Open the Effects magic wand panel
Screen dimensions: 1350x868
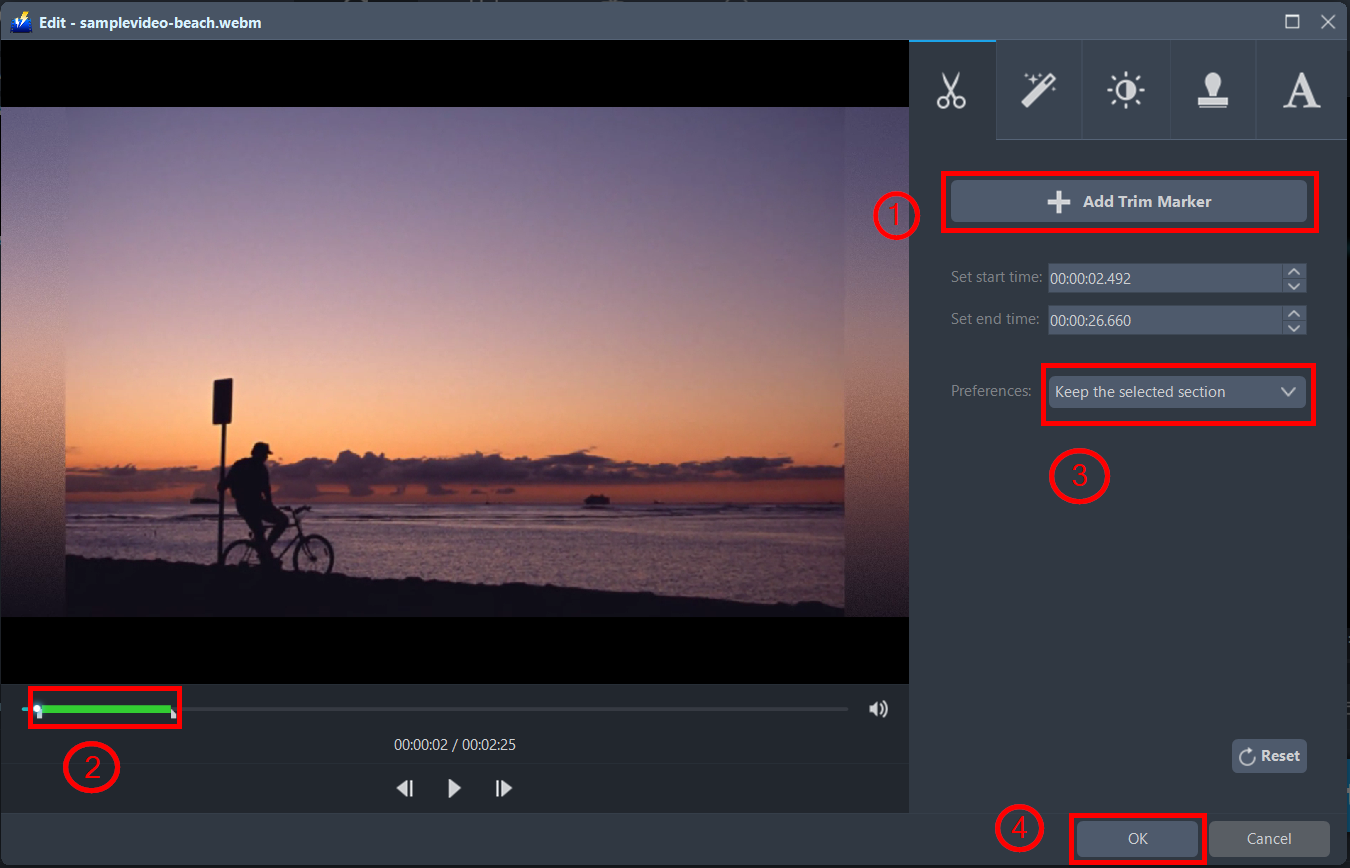click(x=1038, y=90)
